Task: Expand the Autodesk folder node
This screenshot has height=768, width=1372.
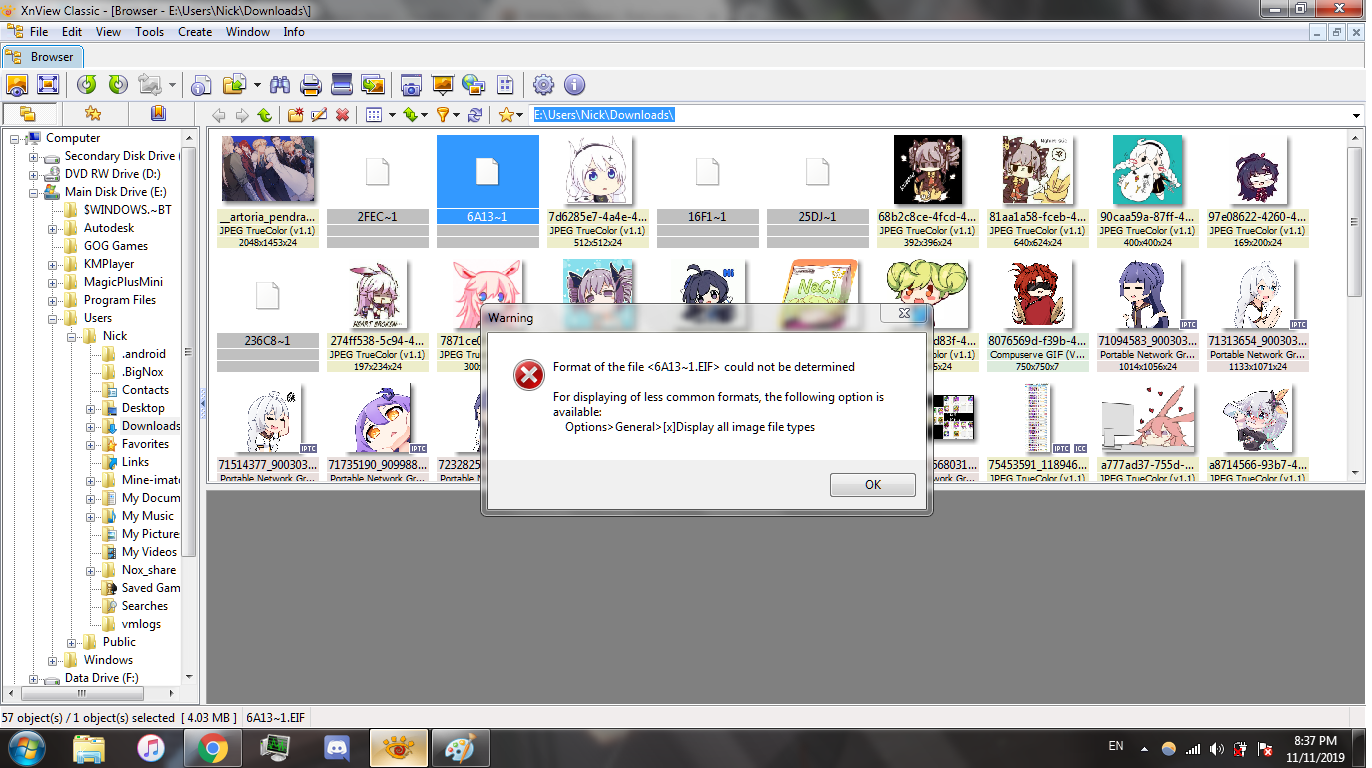Action: [x=54, y=228]
